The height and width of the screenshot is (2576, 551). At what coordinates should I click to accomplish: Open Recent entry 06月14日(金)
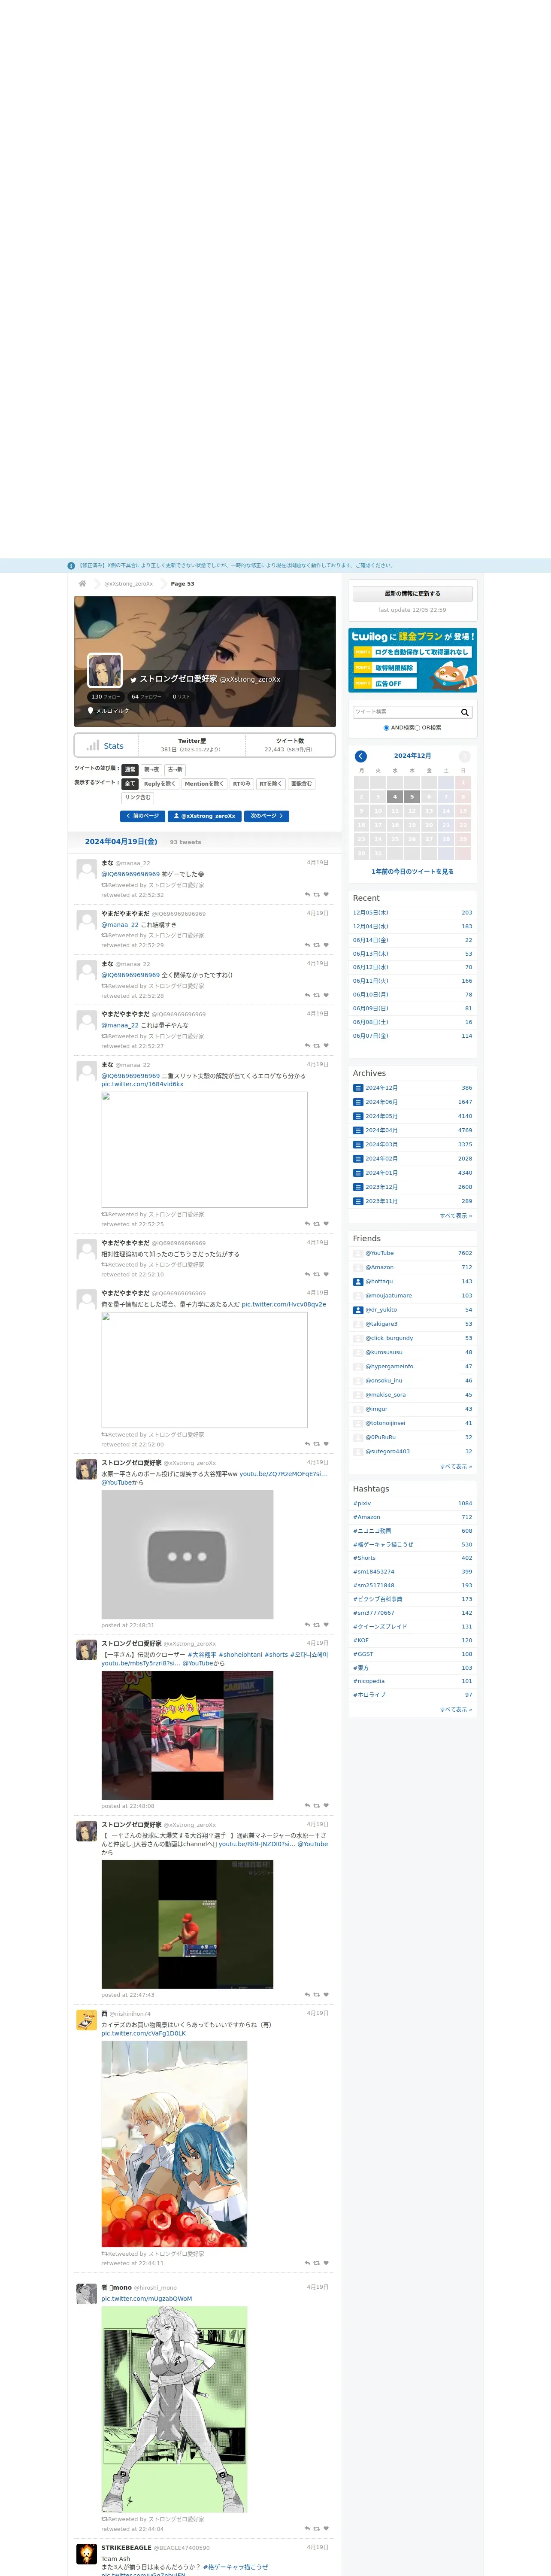click(371, 940)
